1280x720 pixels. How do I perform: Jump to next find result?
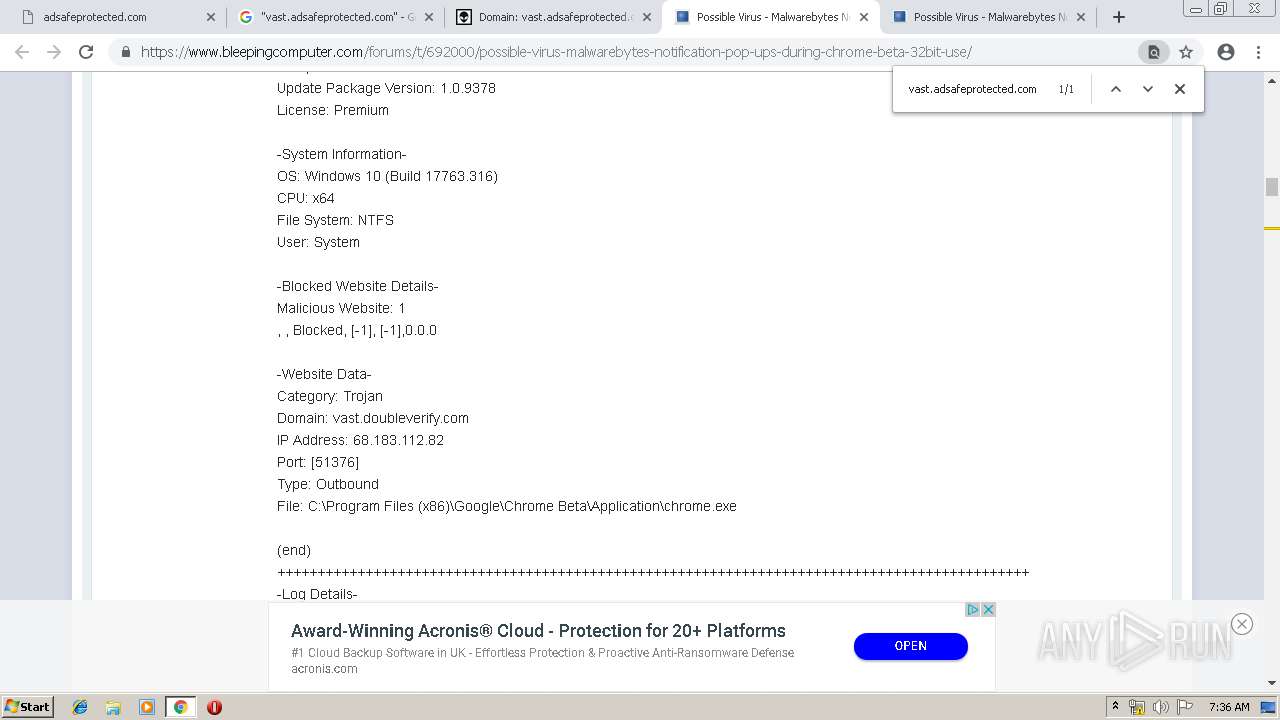coord(1148,89)
